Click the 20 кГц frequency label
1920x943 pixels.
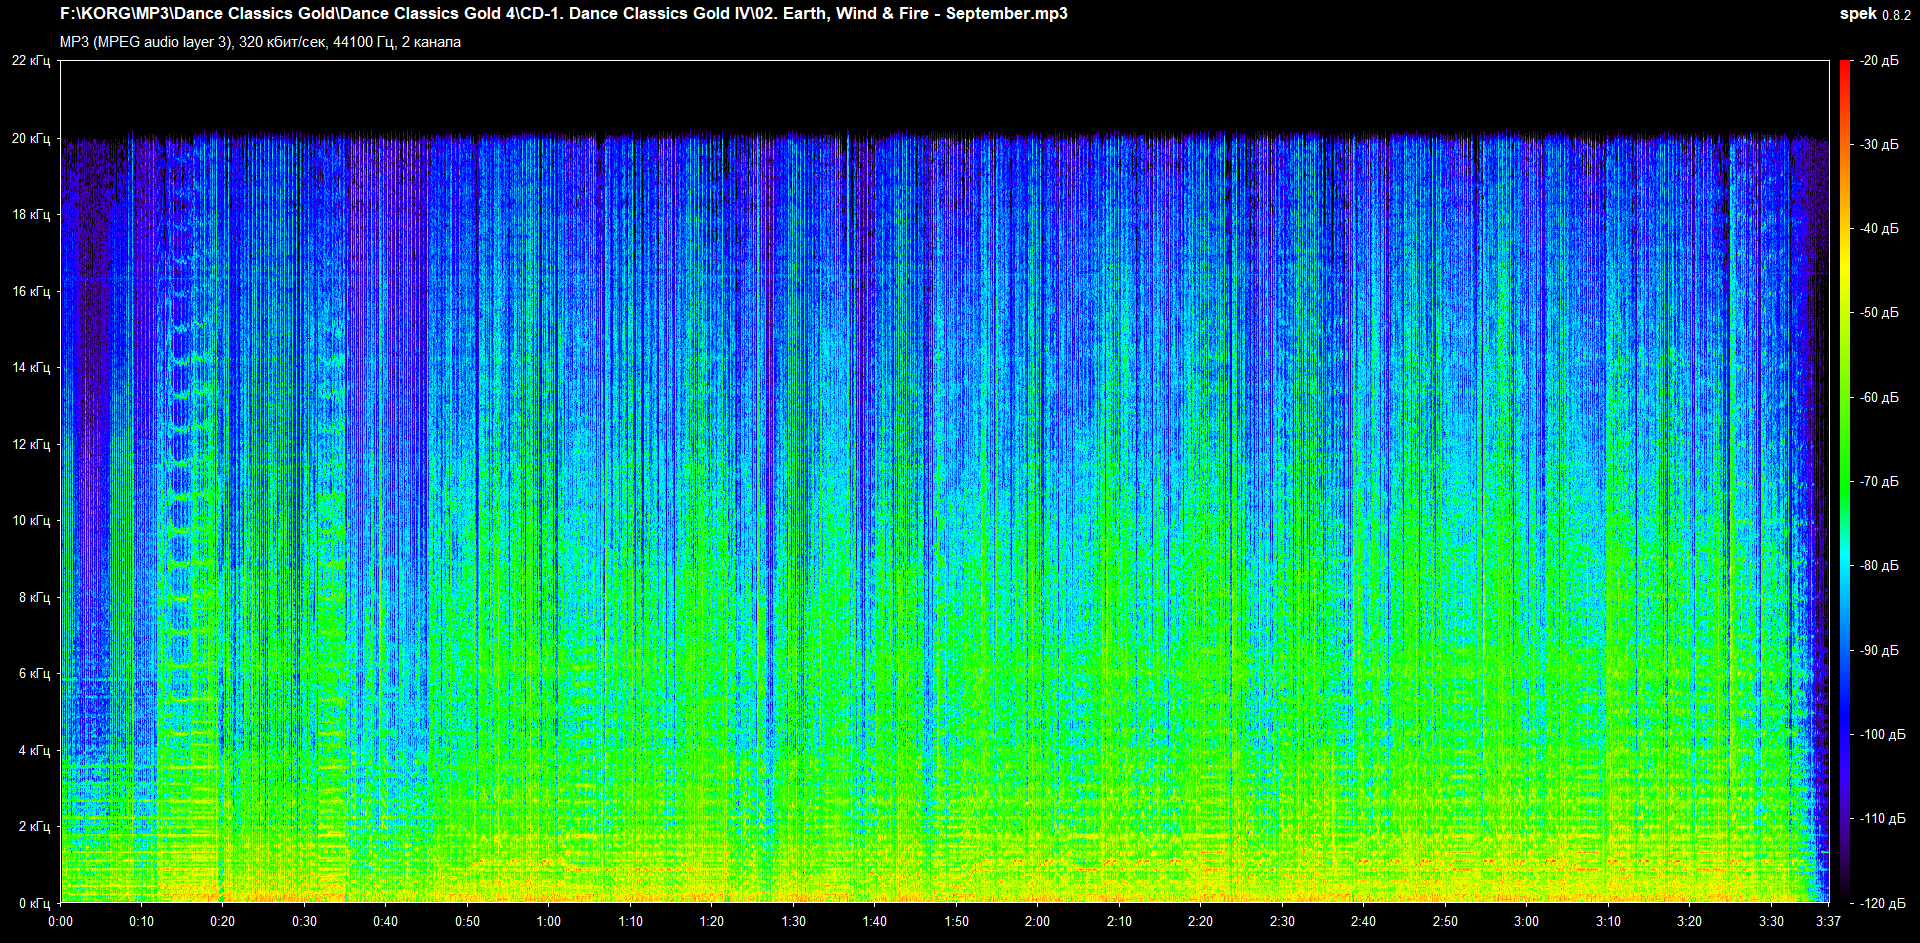(31, 138)
